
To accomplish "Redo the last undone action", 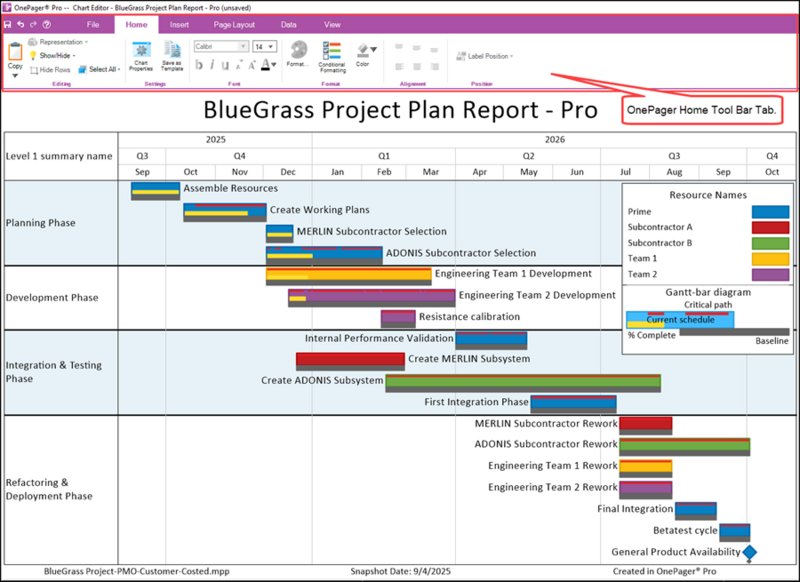I will pyautogui.click(x=33, y=24).
